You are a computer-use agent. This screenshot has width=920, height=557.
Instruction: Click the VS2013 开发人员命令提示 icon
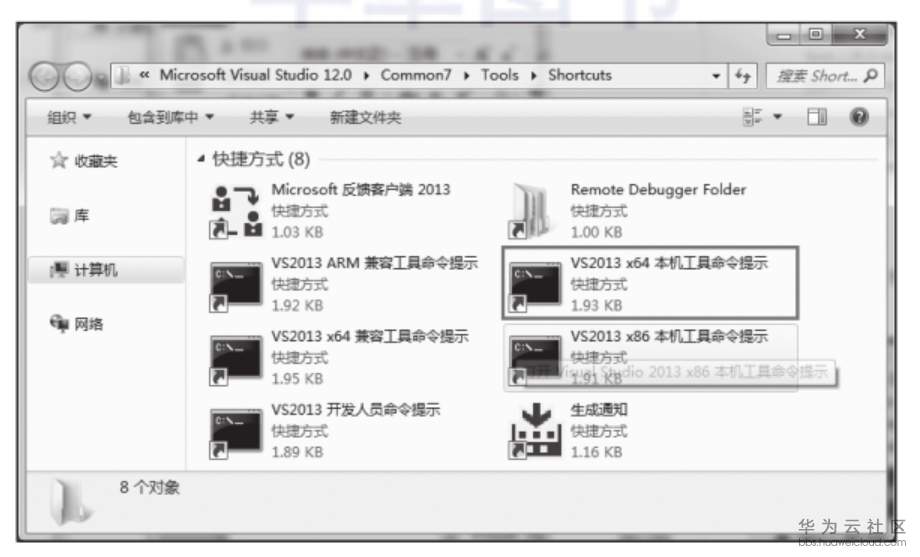tap(236, 434)
